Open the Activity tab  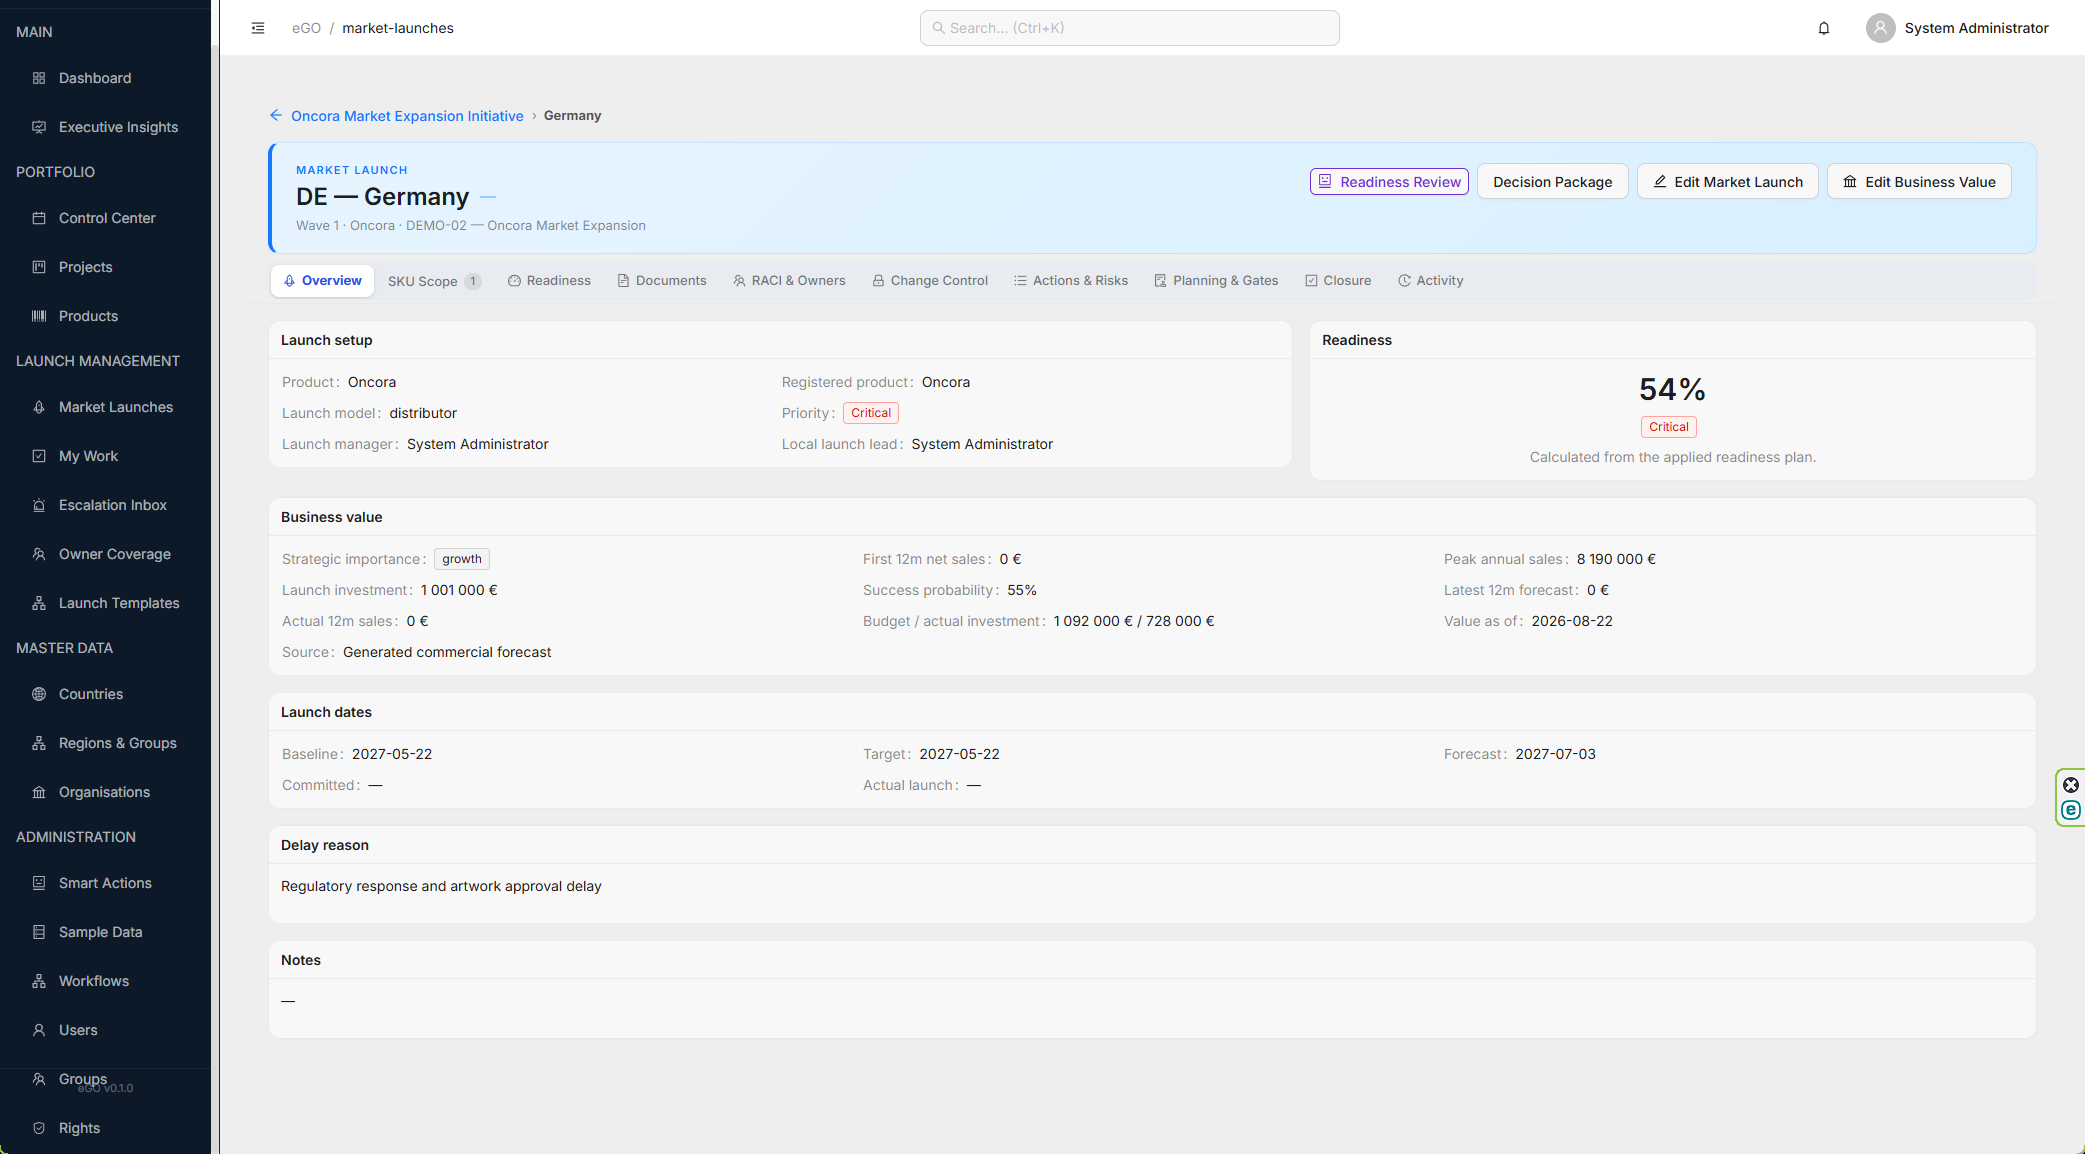coord(1431,281)
